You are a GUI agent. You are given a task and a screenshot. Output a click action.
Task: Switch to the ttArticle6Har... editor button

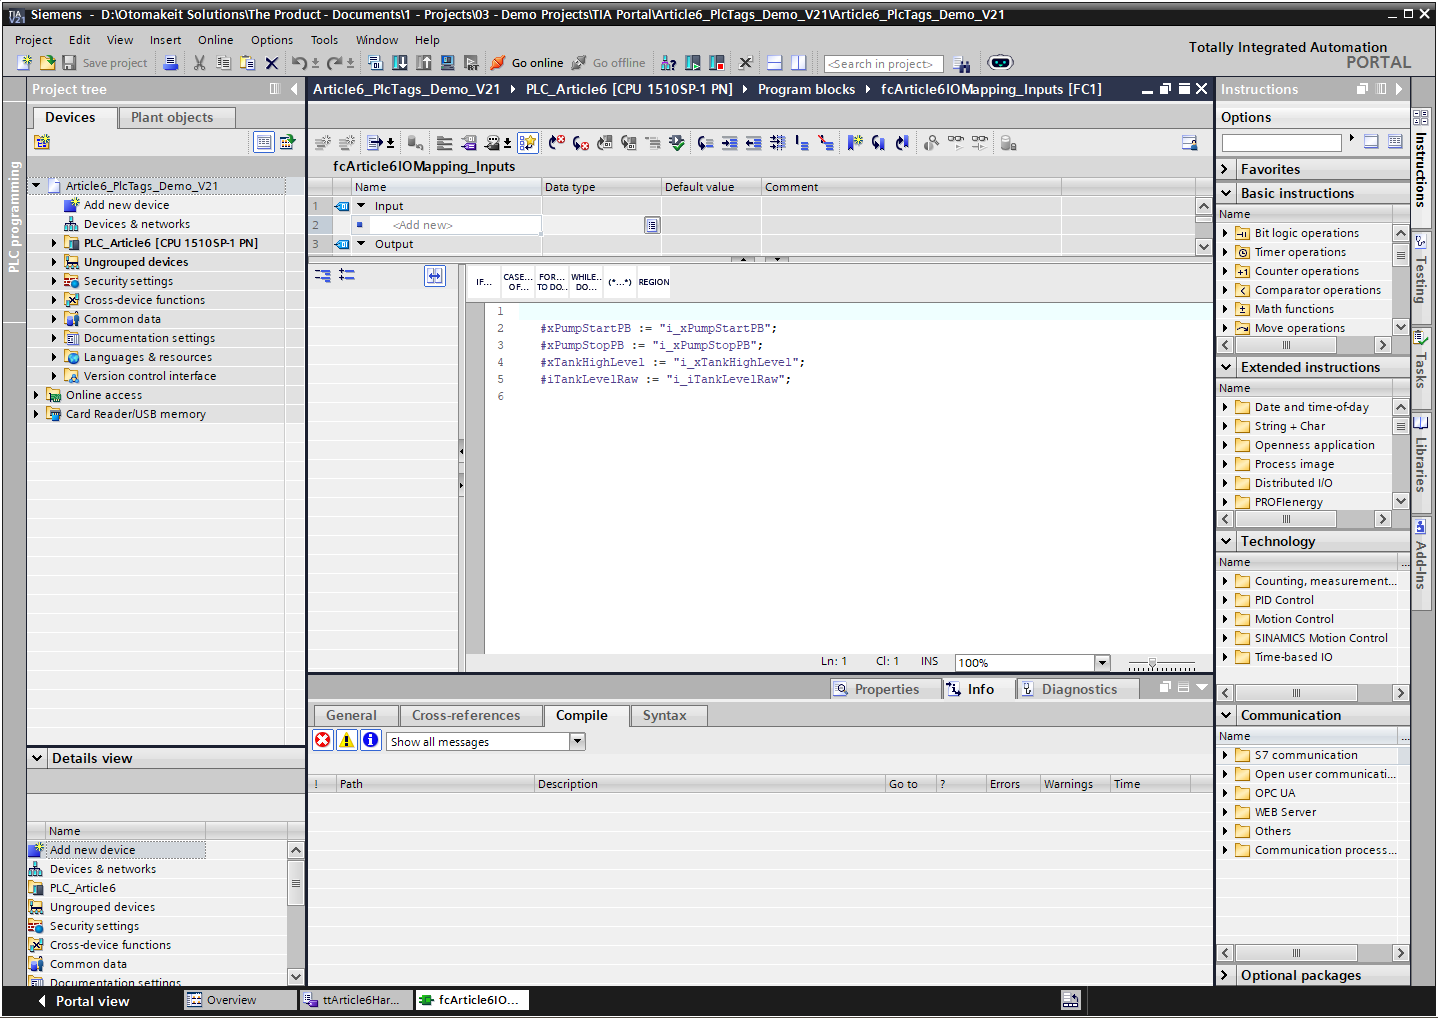click(x=357, y=1000)
